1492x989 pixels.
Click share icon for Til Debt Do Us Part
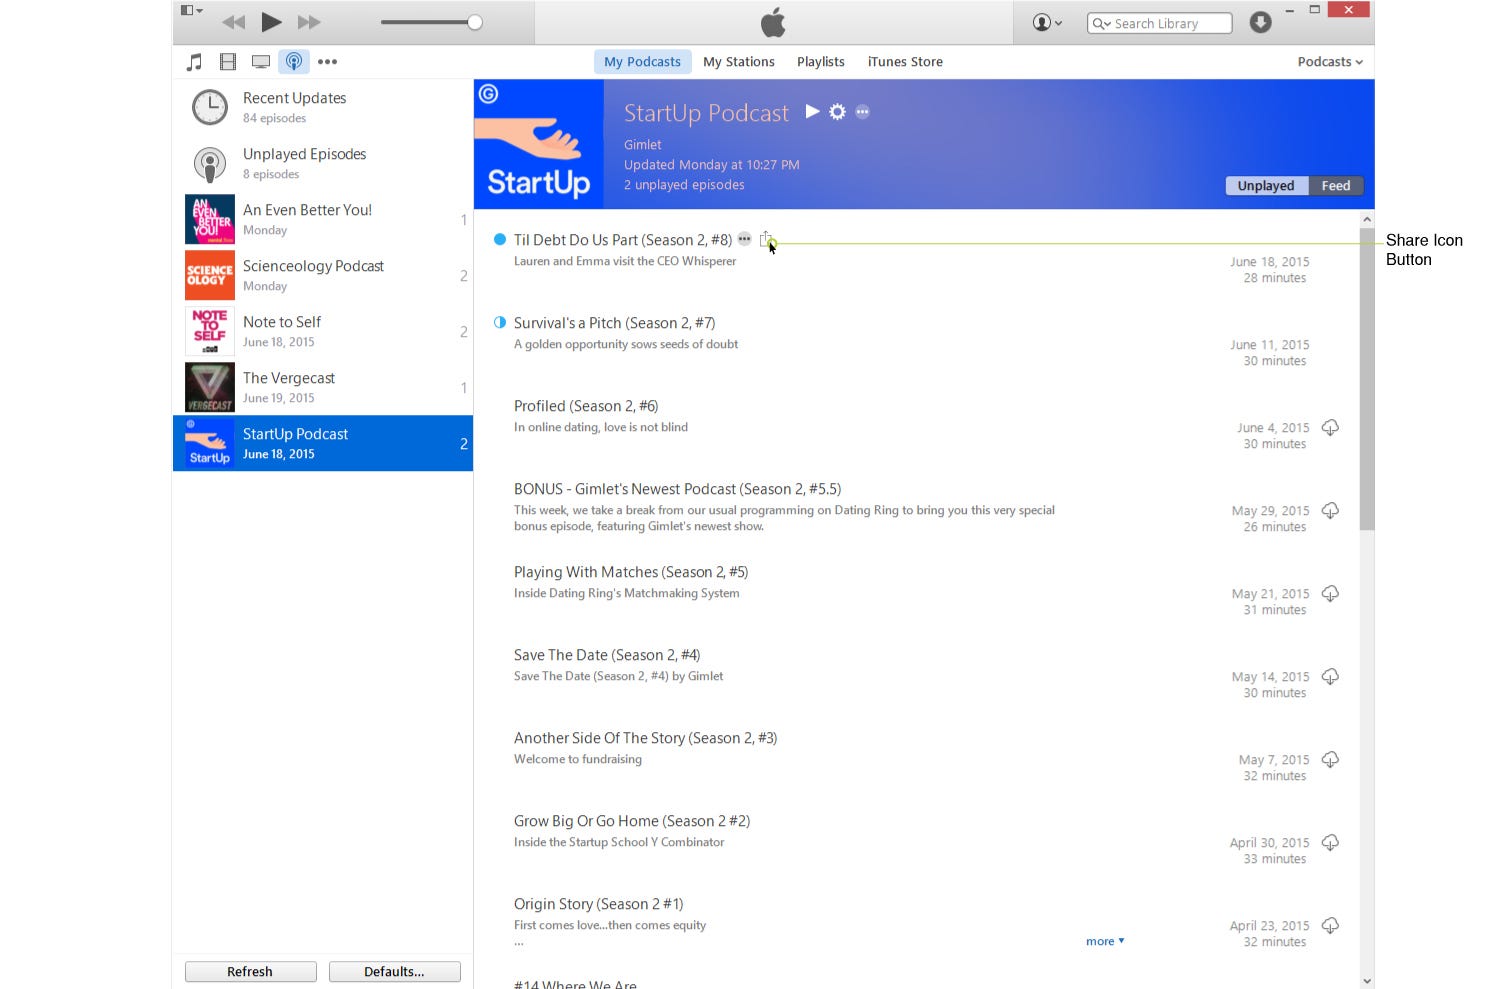(x=766, y=239)
